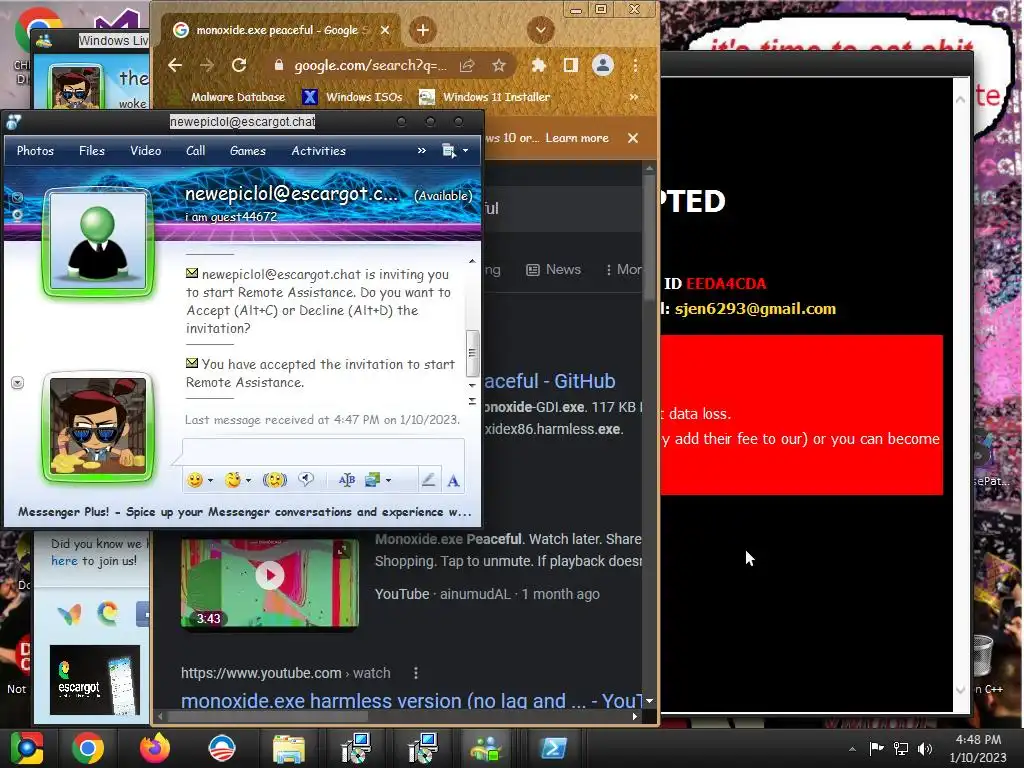Switch to the News search tab
The image size is (1024, 768).
(x=554, y=269)
